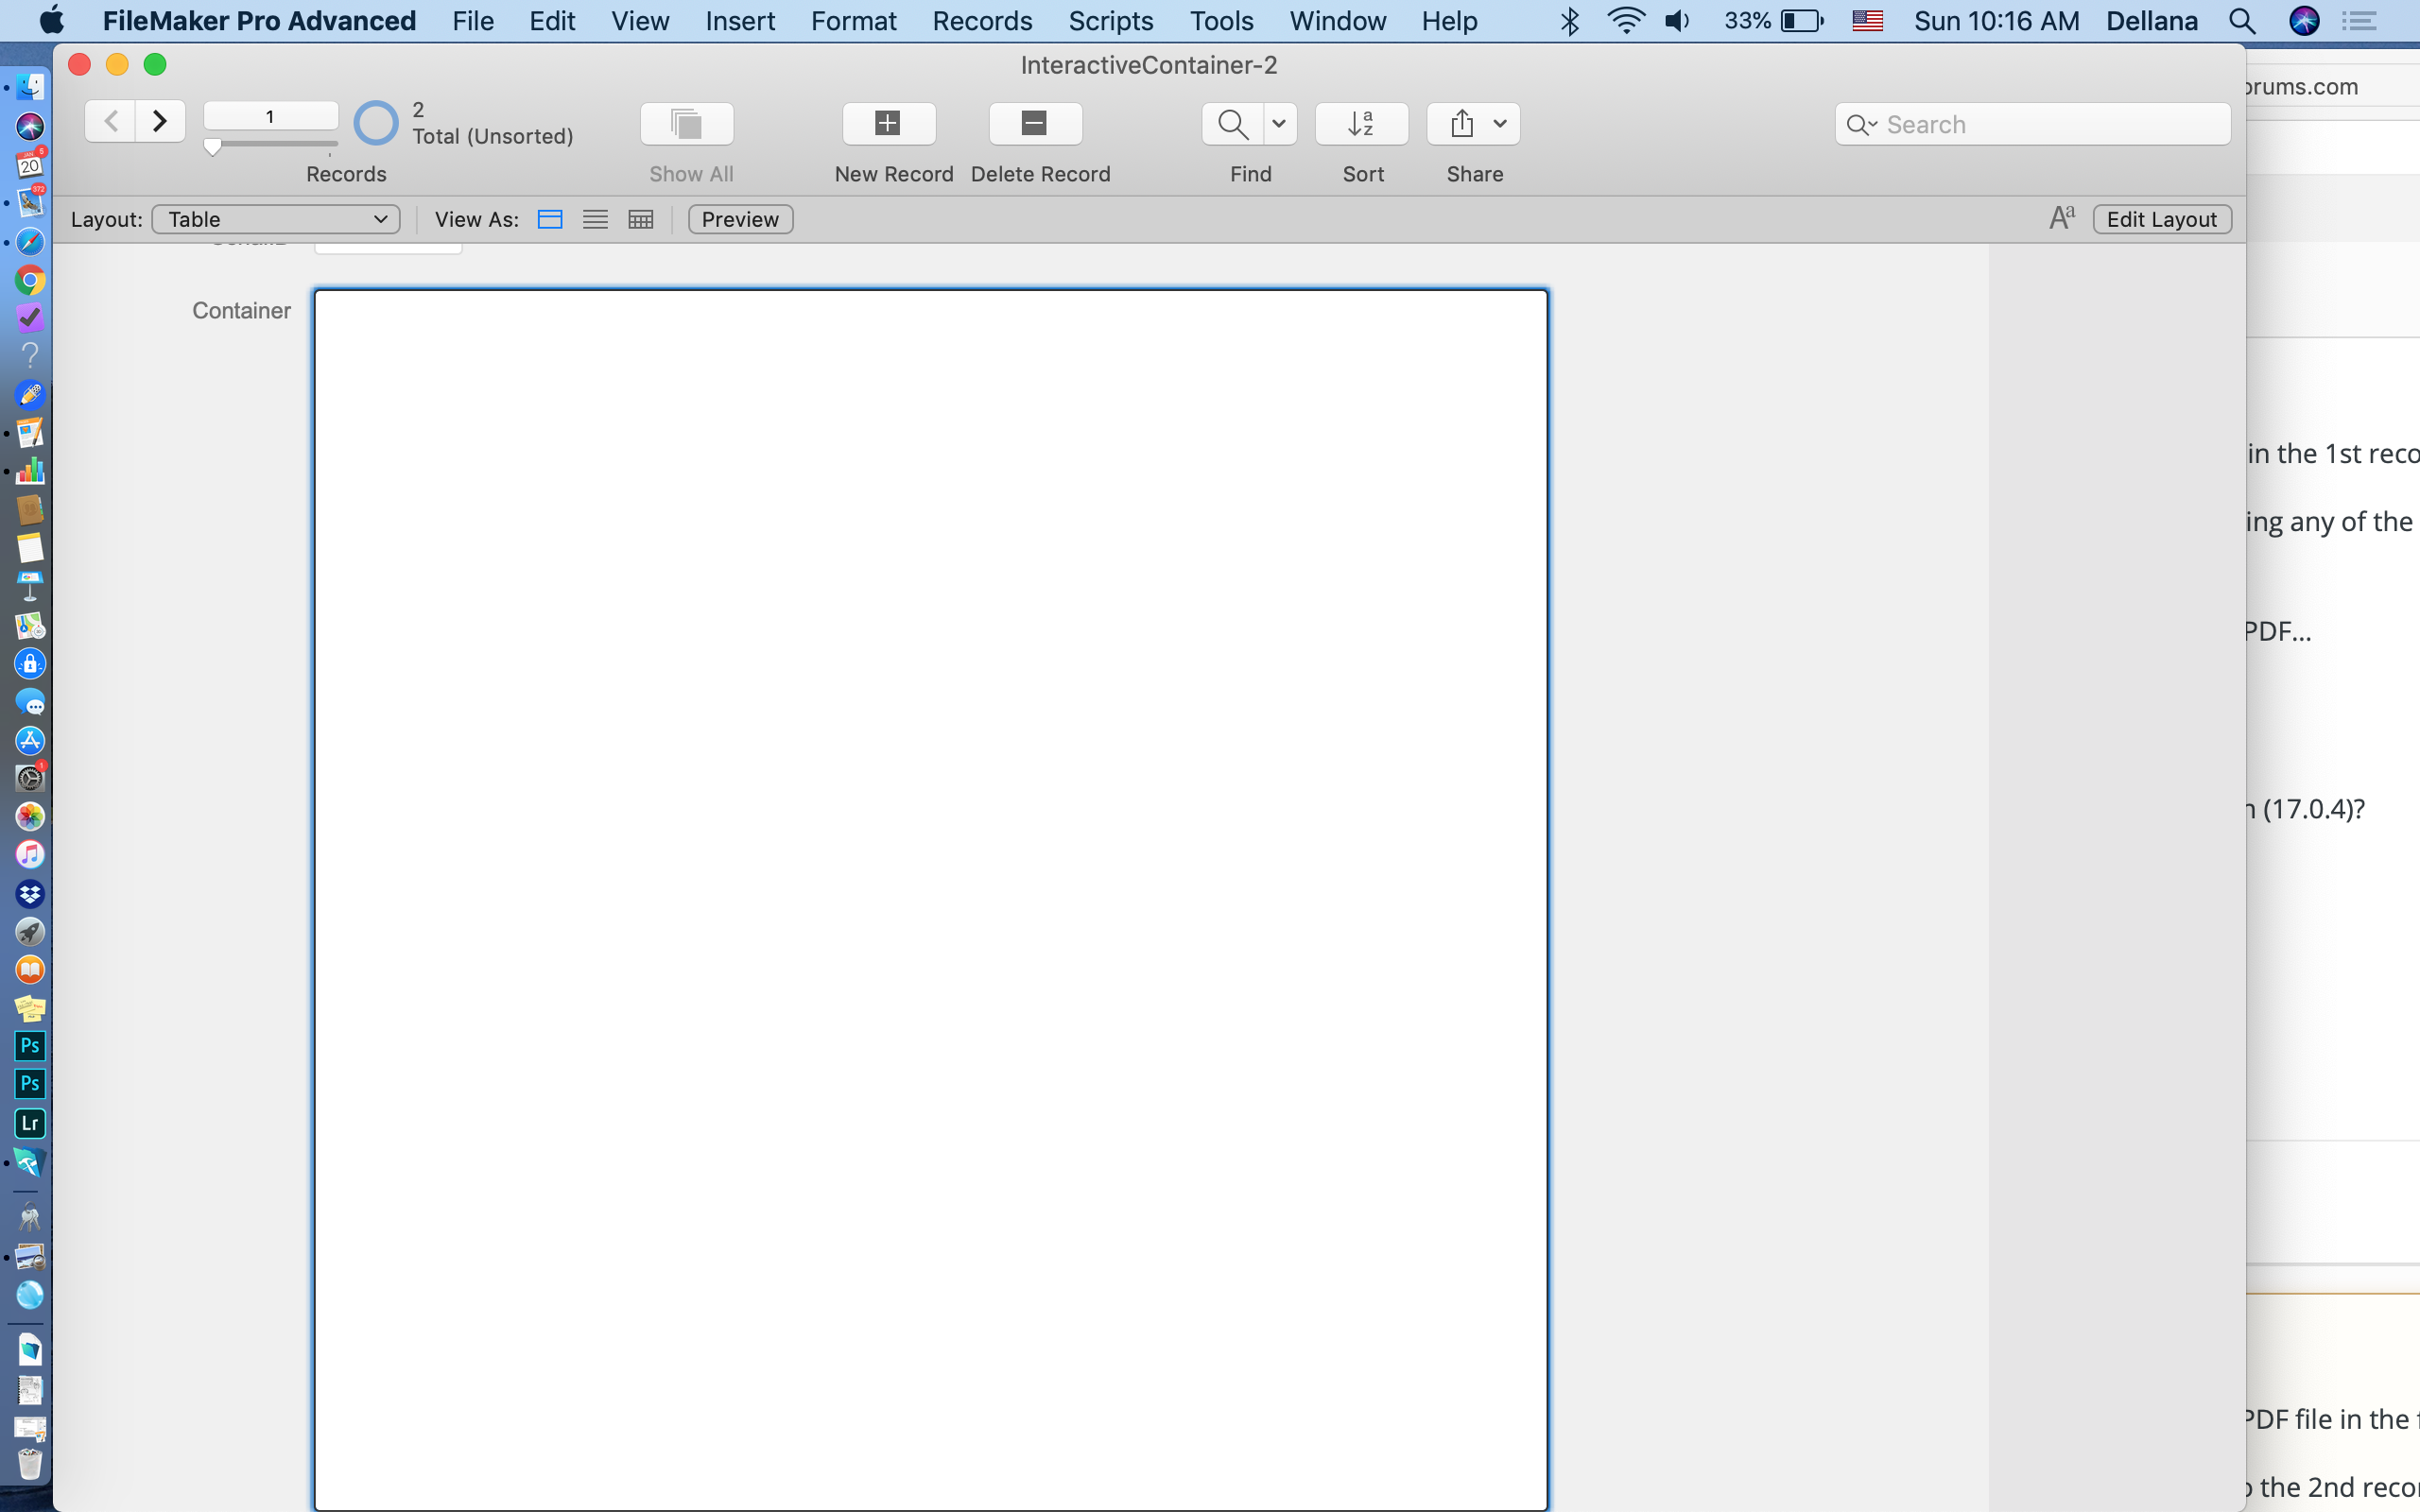Open Photos from the Dock

(x=30, y=817)
